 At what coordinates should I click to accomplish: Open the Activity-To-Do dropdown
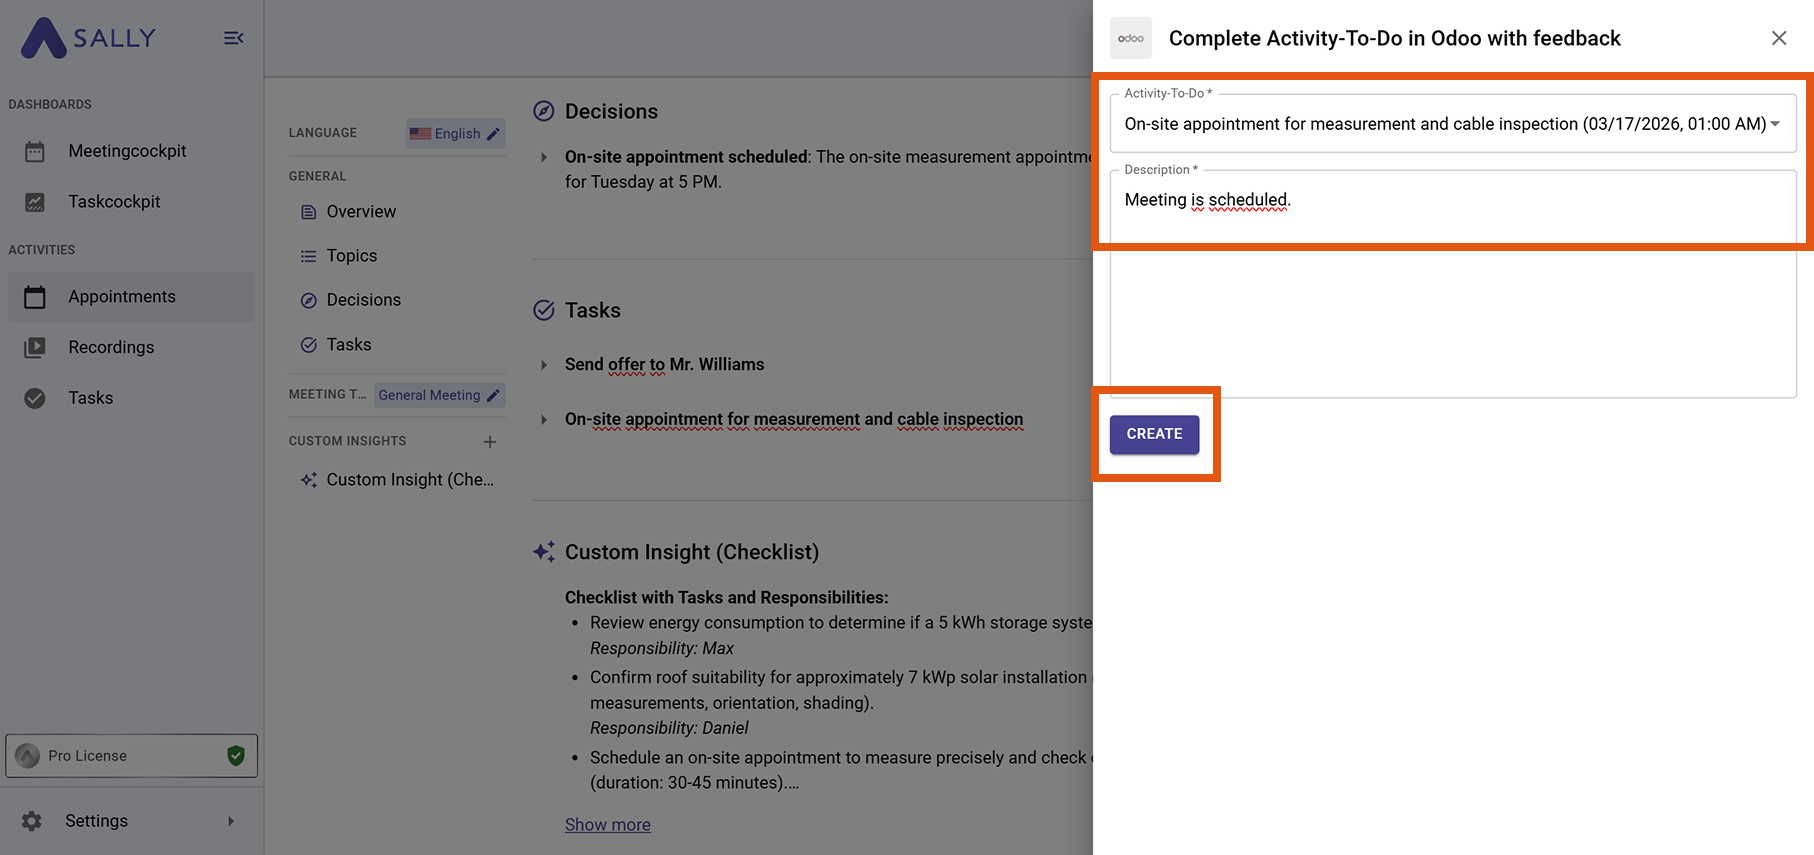(x=1453, y=124)
